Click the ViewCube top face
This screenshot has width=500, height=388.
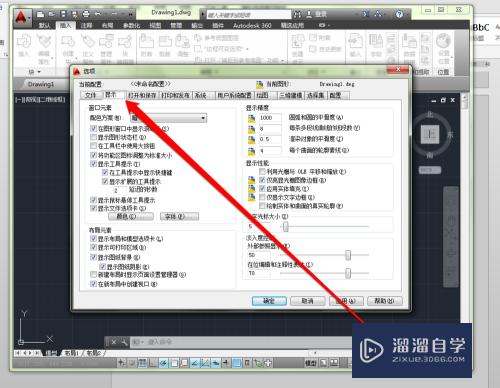tap(430, 134)
